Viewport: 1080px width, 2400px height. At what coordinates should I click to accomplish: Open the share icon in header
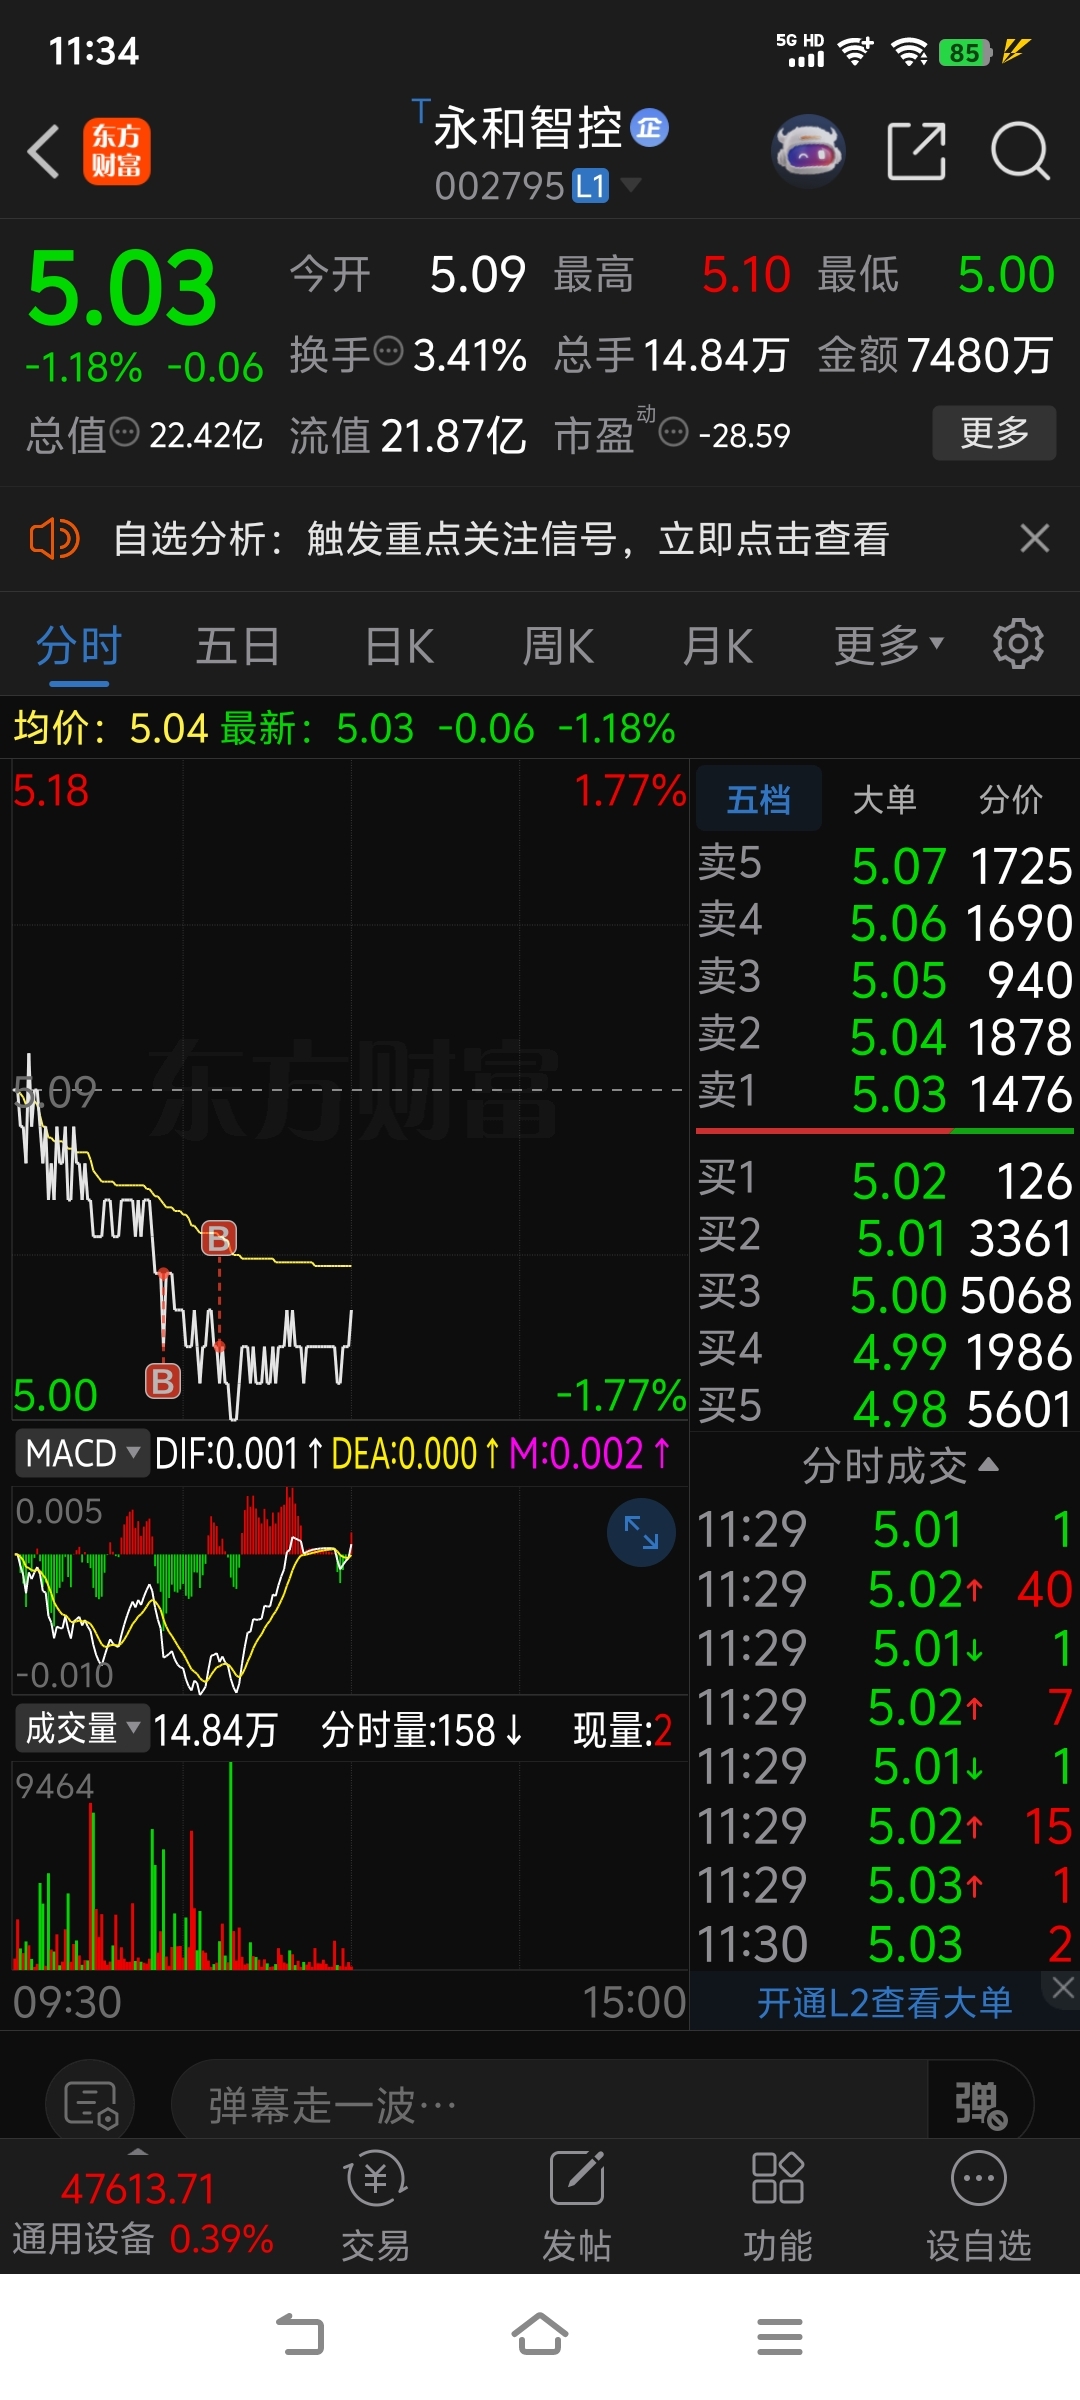click(x=917, y=152)
